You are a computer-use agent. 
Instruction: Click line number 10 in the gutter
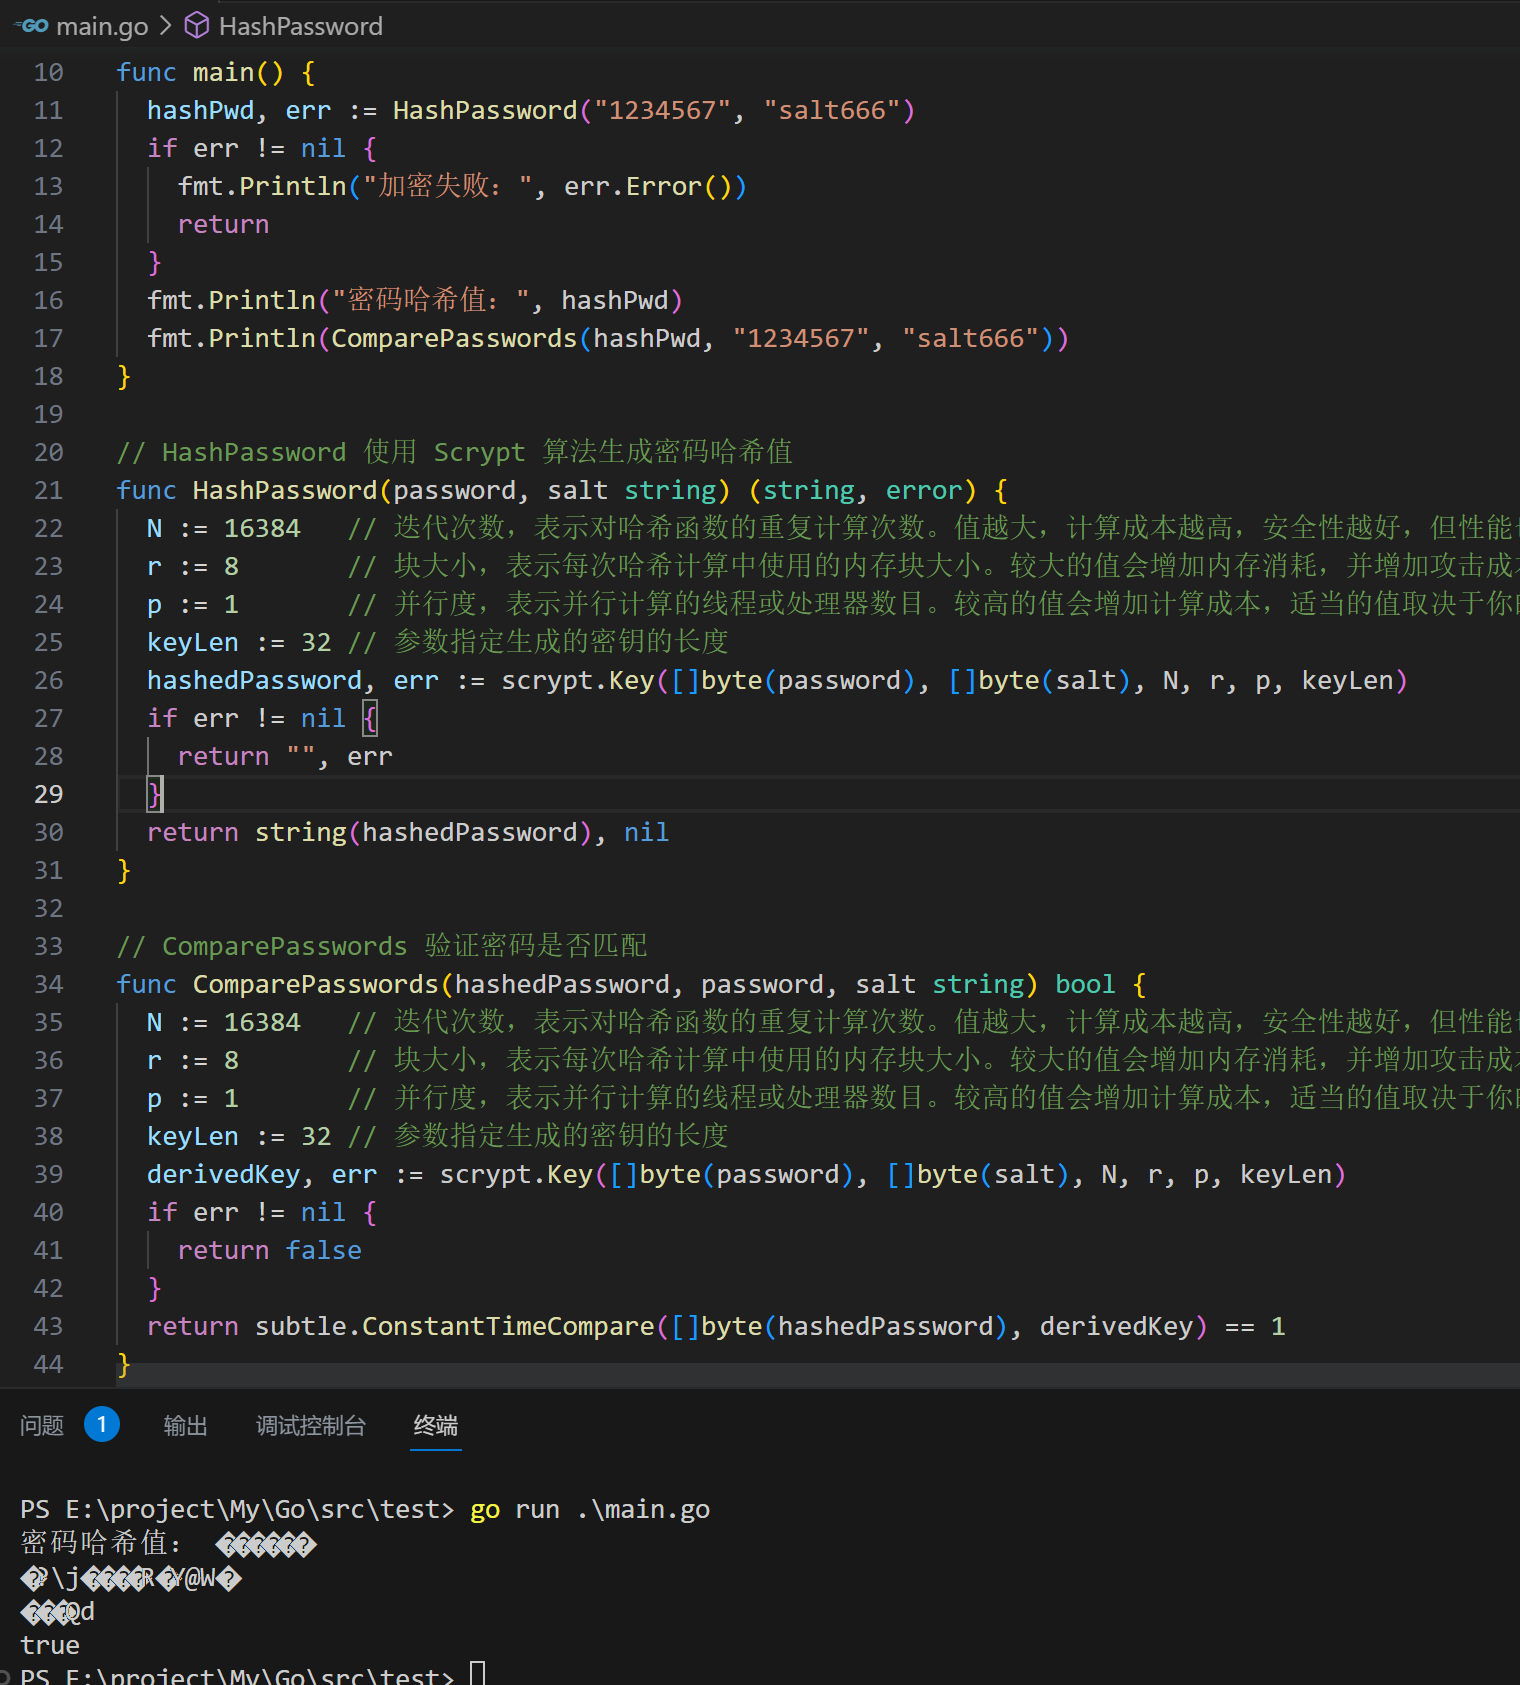[48, 72]
